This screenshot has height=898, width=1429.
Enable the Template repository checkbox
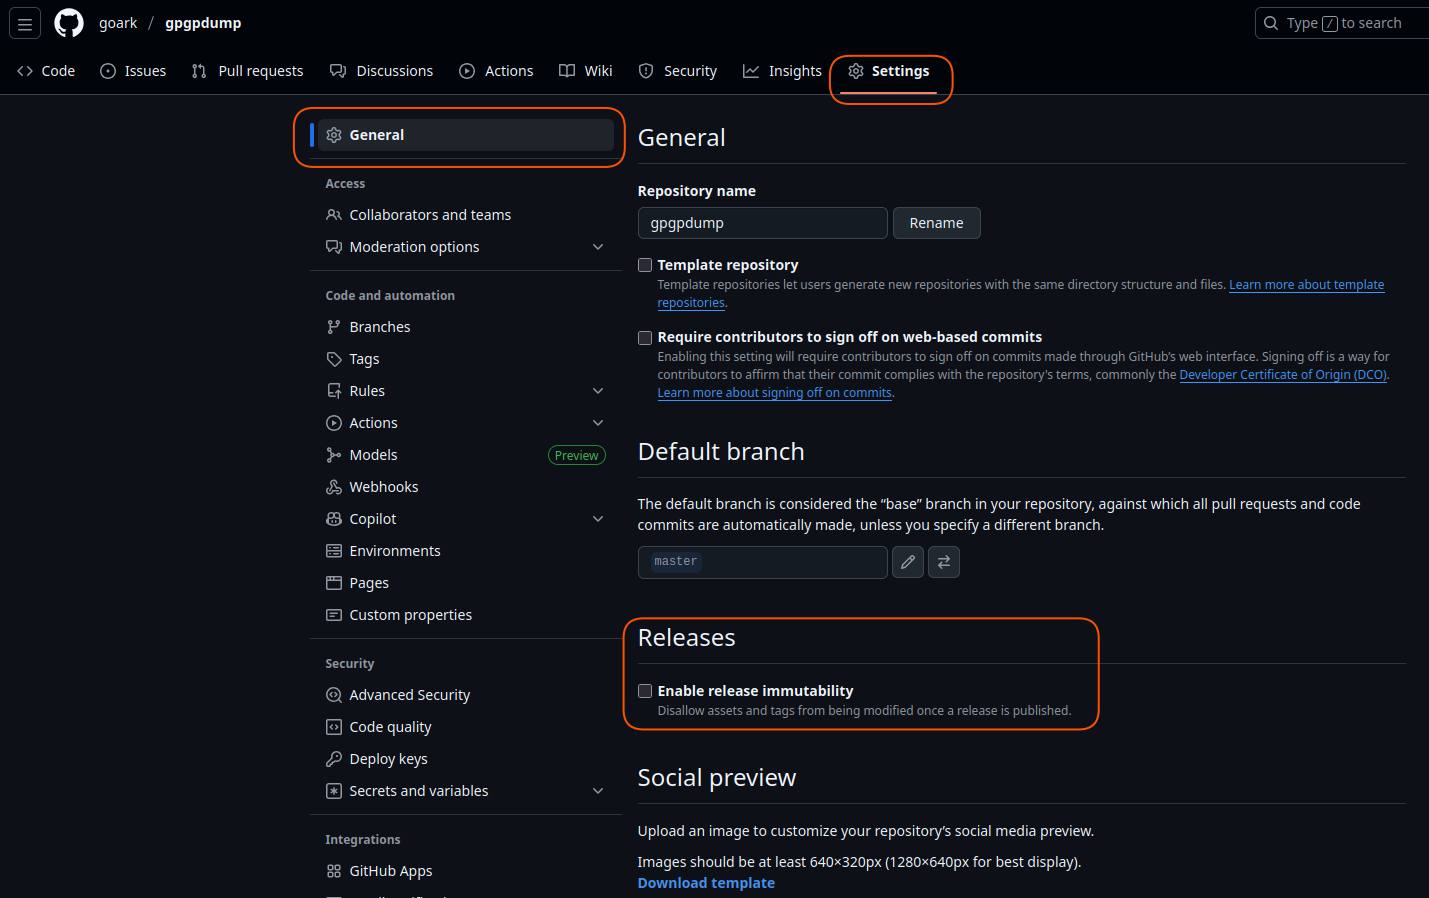[645, 265]
